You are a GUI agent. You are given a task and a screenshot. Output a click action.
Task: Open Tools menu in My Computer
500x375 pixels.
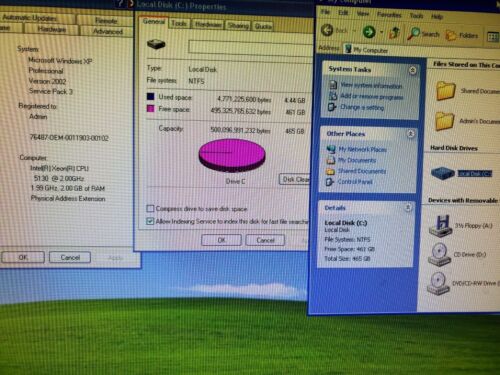[416, 16]
